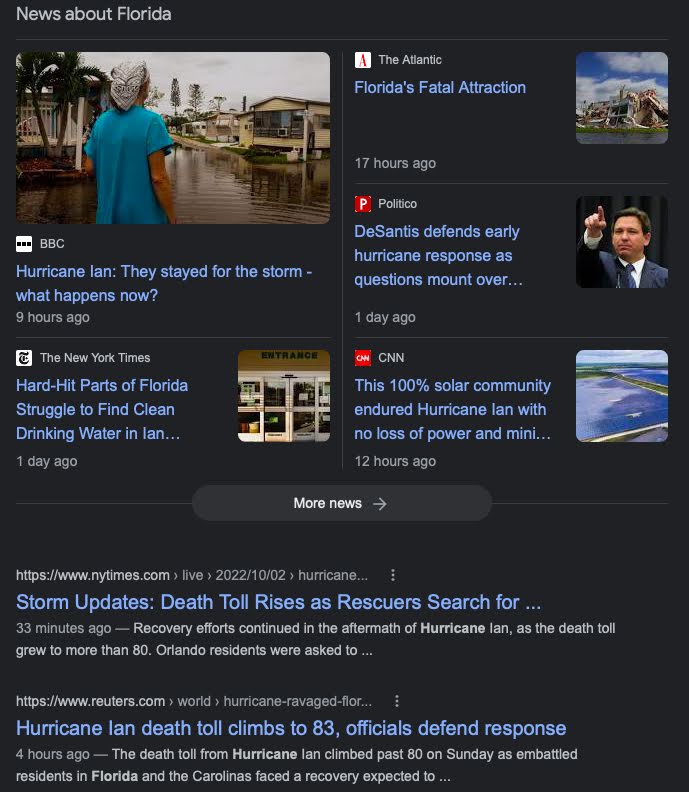
Task: Click the BBC publisher logo icon
Action: (24, 244)
